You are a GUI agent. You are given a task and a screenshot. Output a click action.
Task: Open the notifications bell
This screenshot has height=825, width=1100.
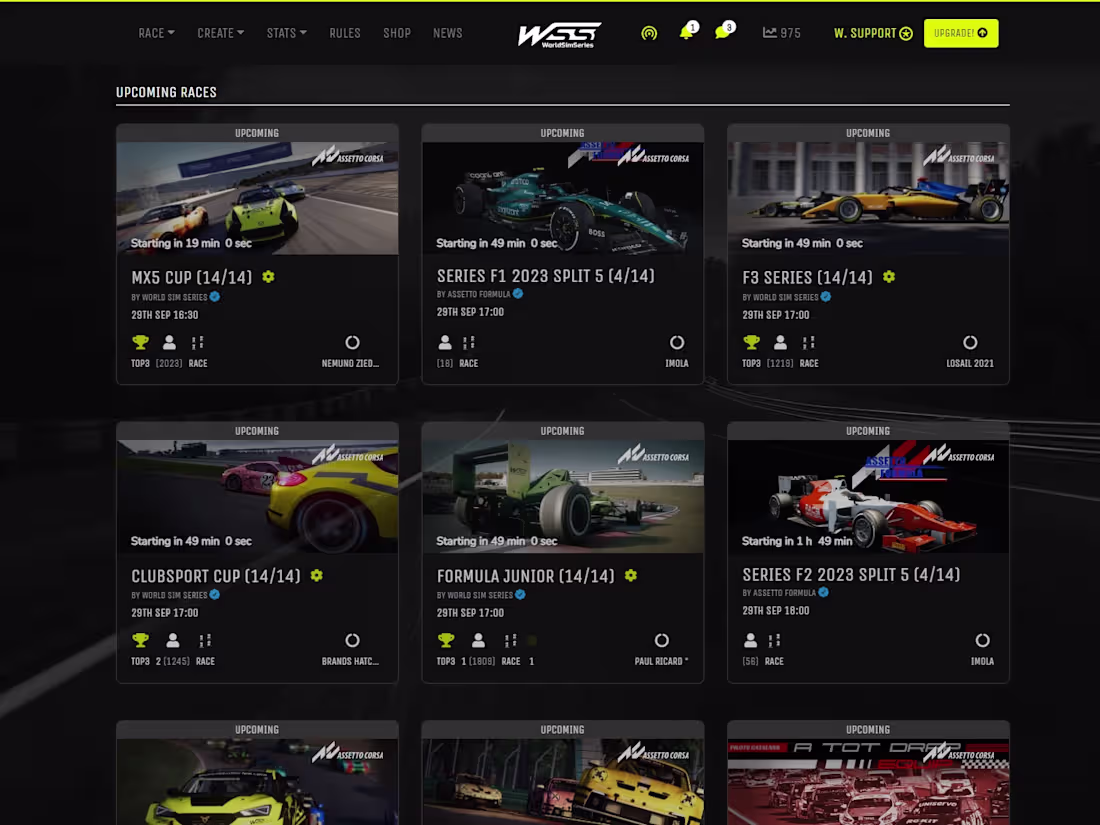click(x=687, y=32)
